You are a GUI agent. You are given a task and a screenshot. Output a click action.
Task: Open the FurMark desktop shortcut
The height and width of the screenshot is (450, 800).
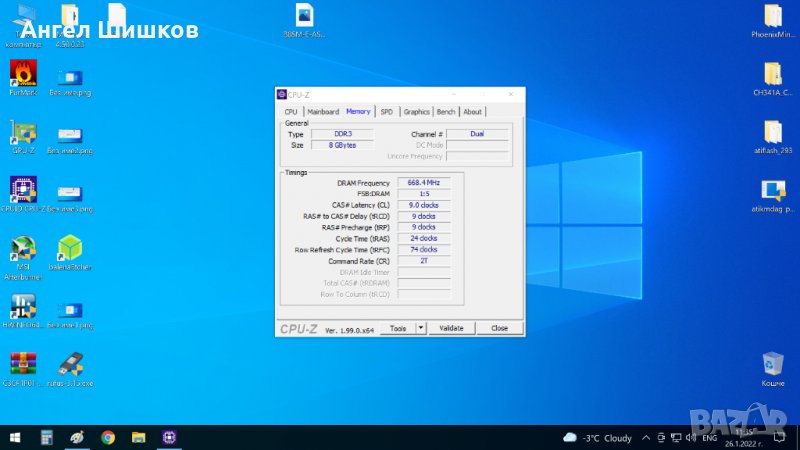point(23,74)
